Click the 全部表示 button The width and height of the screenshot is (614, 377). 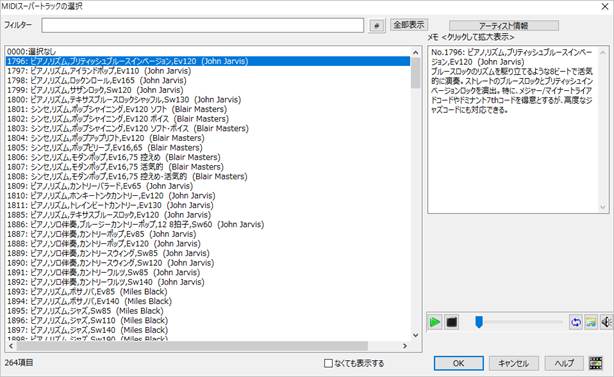pyautogui.click(x=409, y=25)
